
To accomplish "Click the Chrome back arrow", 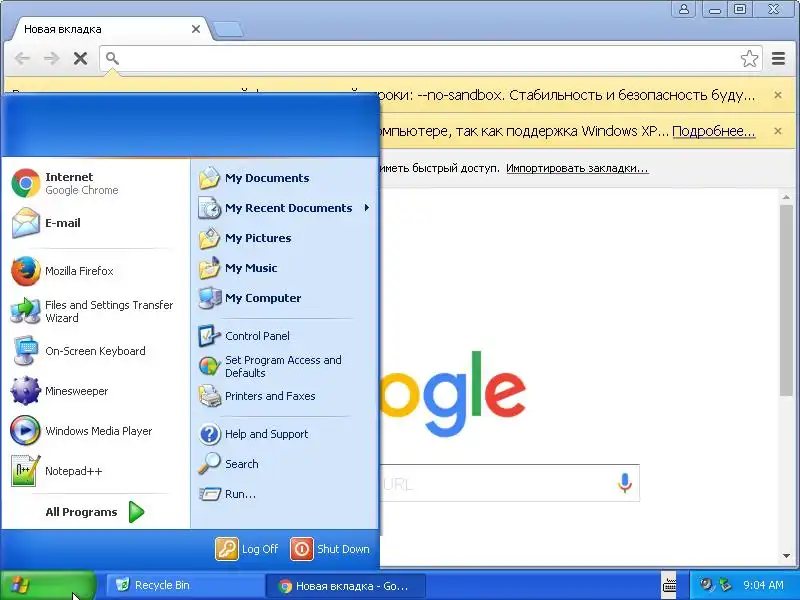I will pos(22,59).
